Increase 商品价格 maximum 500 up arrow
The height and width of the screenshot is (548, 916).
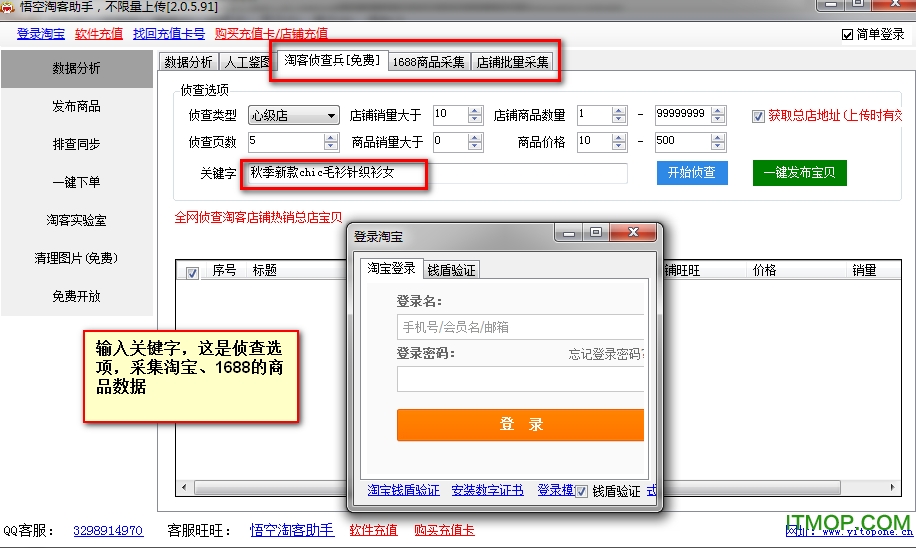point(719,137)
